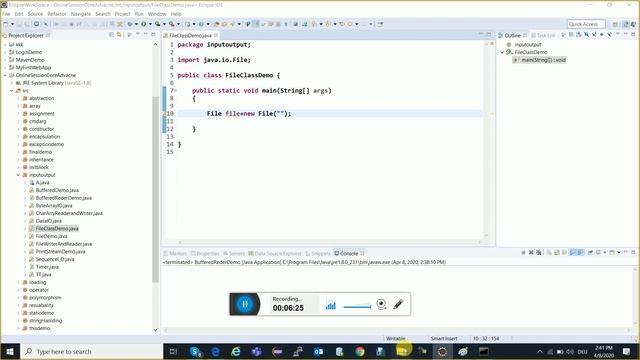Select BufferedDemo.java in Project Explorer

coord(57,190)
